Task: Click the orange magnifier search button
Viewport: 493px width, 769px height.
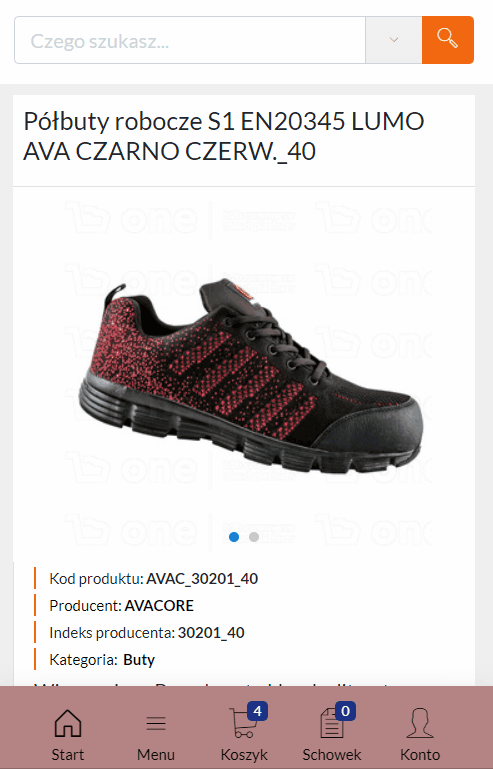Action: pyautogui.click(x=447, y=40)
